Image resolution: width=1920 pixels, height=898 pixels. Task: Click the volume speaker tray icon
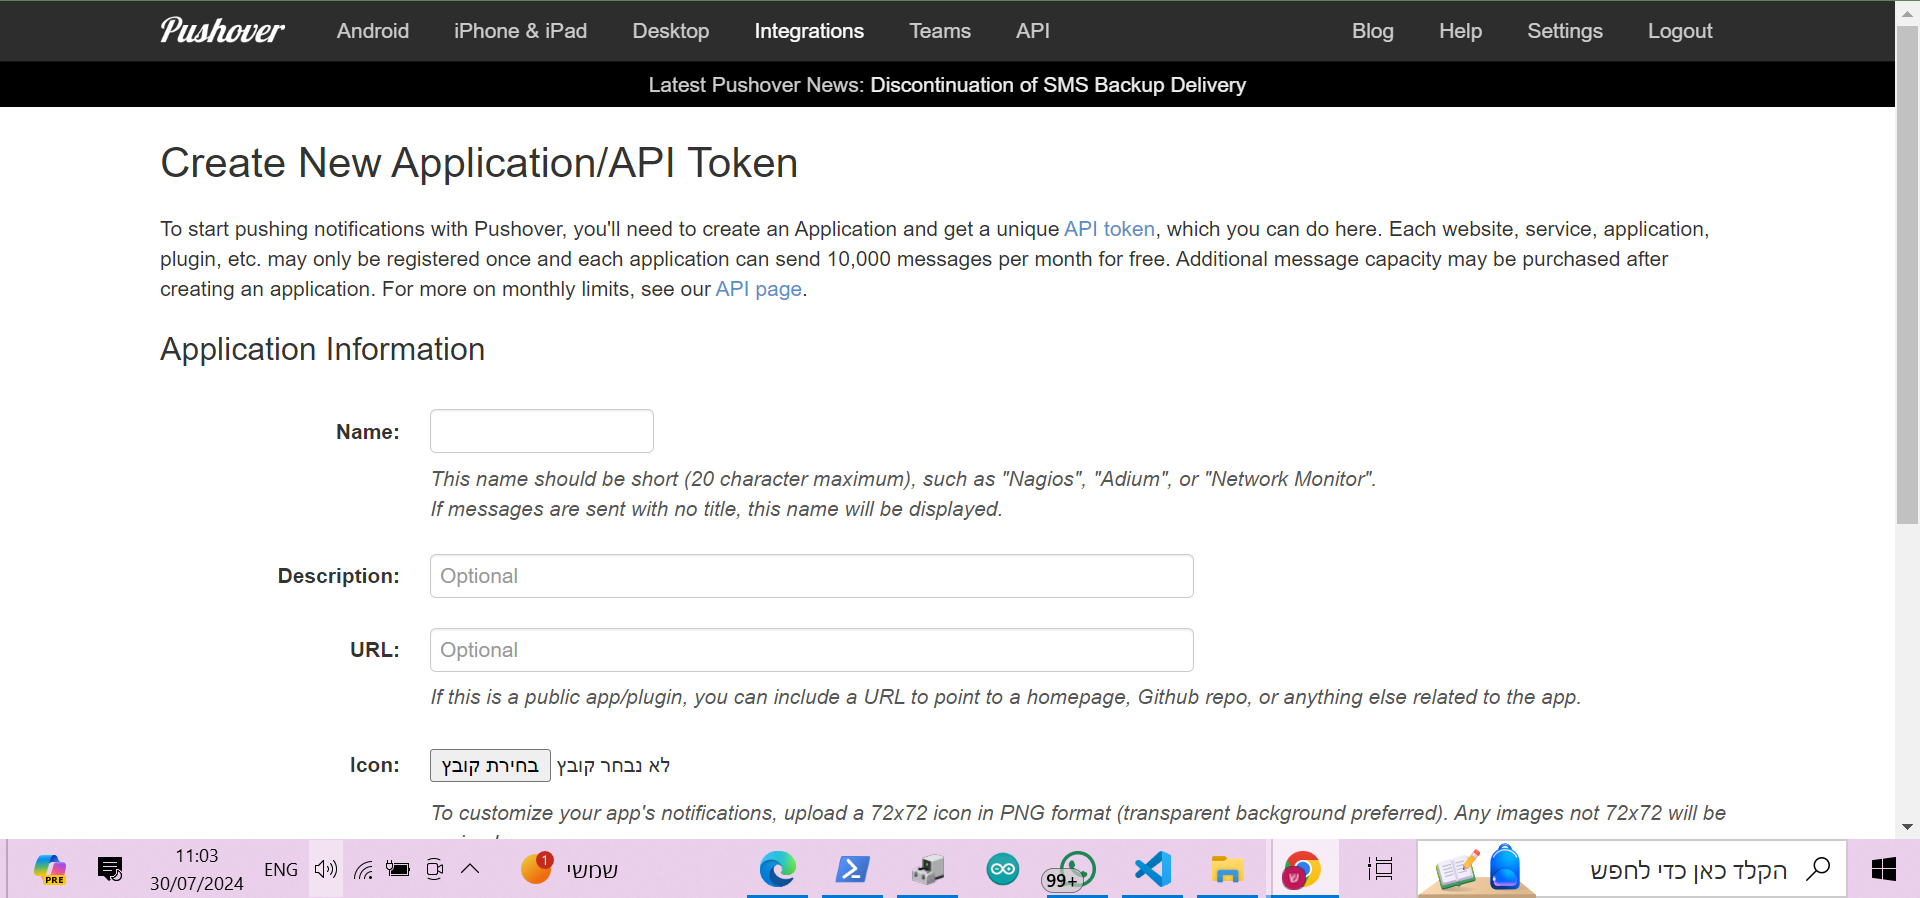(325, 869)
